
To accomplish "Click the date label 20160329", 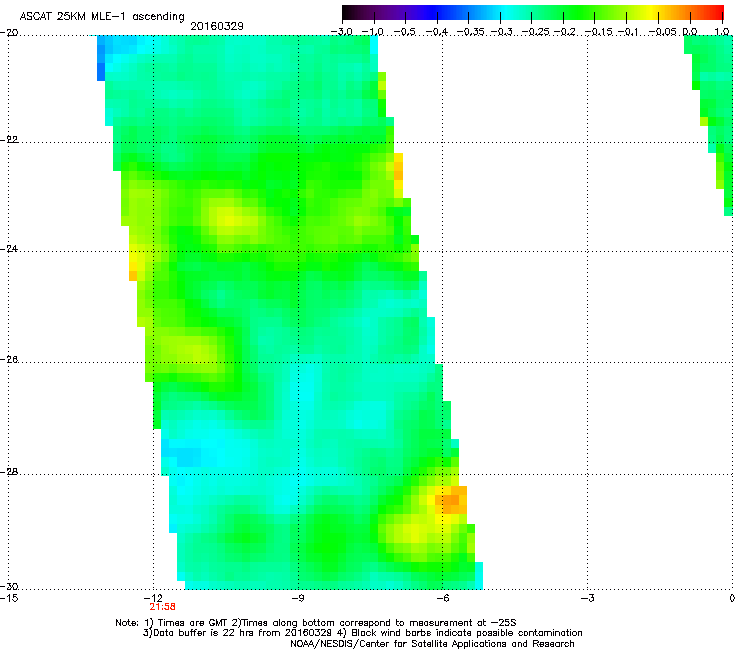I will click(x=217, y=26).
